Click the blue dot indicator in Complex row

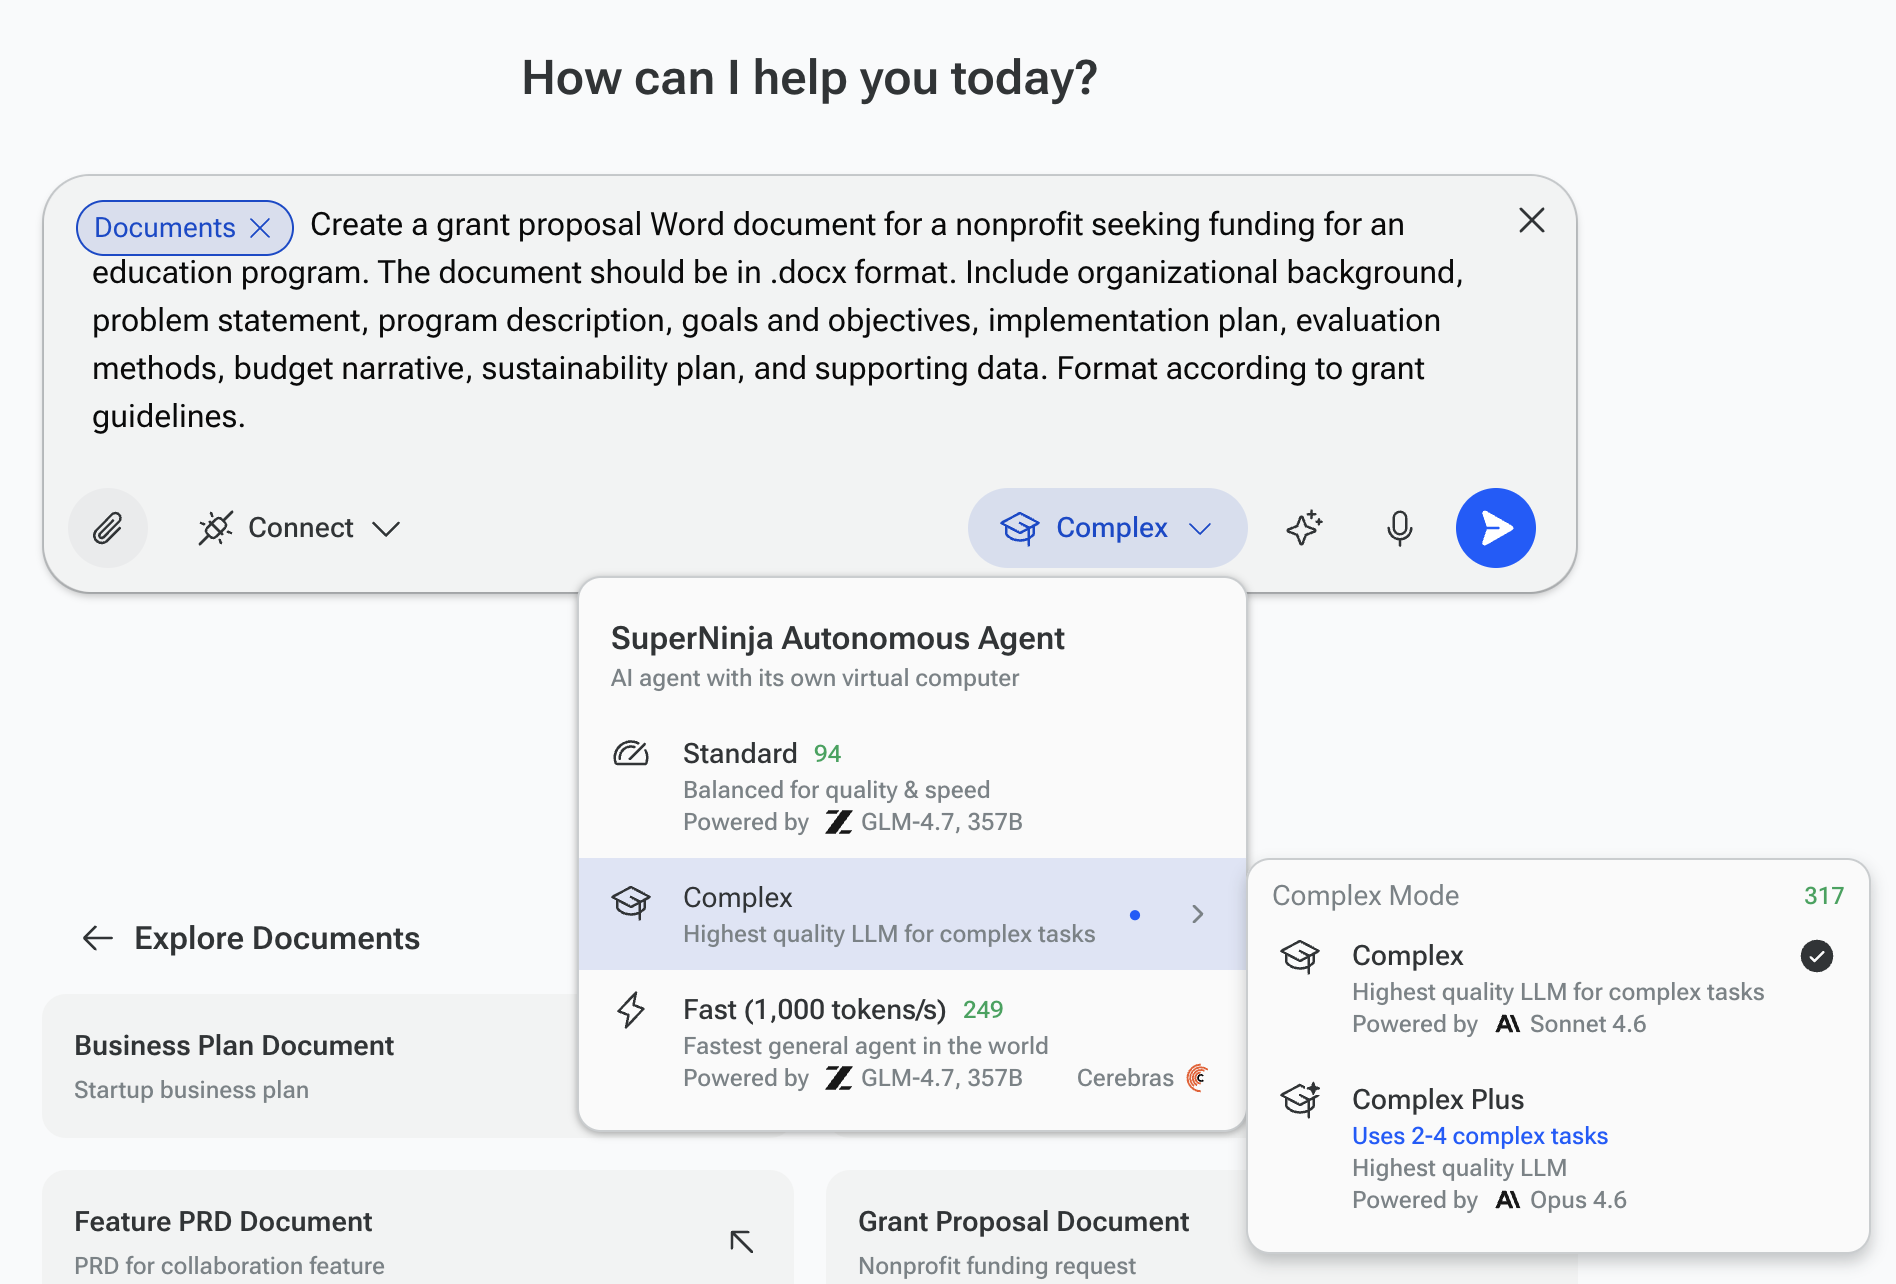1135,914
